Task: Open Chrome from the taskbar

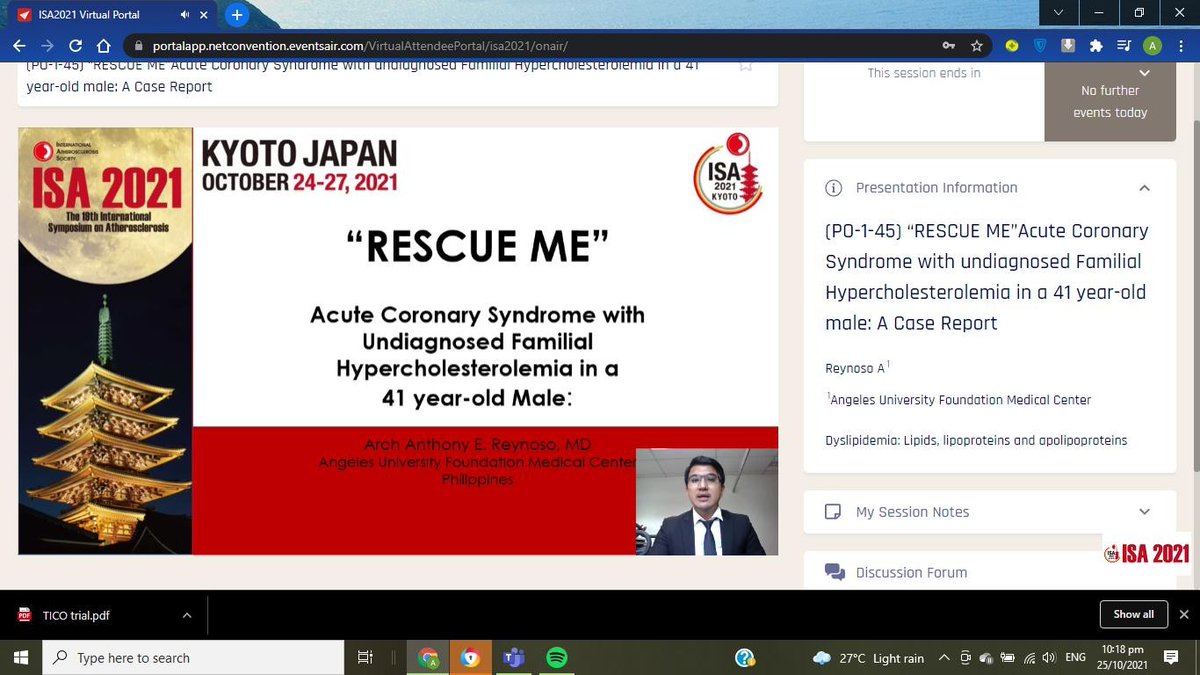Action: pos(428,658)
